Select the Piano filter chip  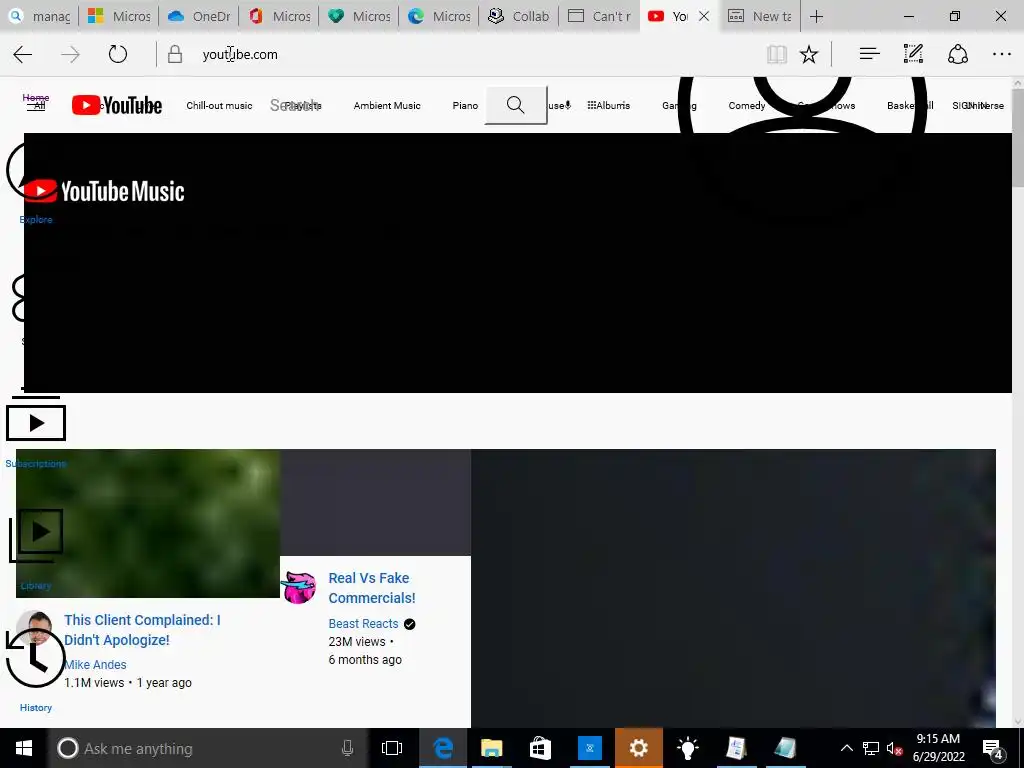tap(465, 105)
